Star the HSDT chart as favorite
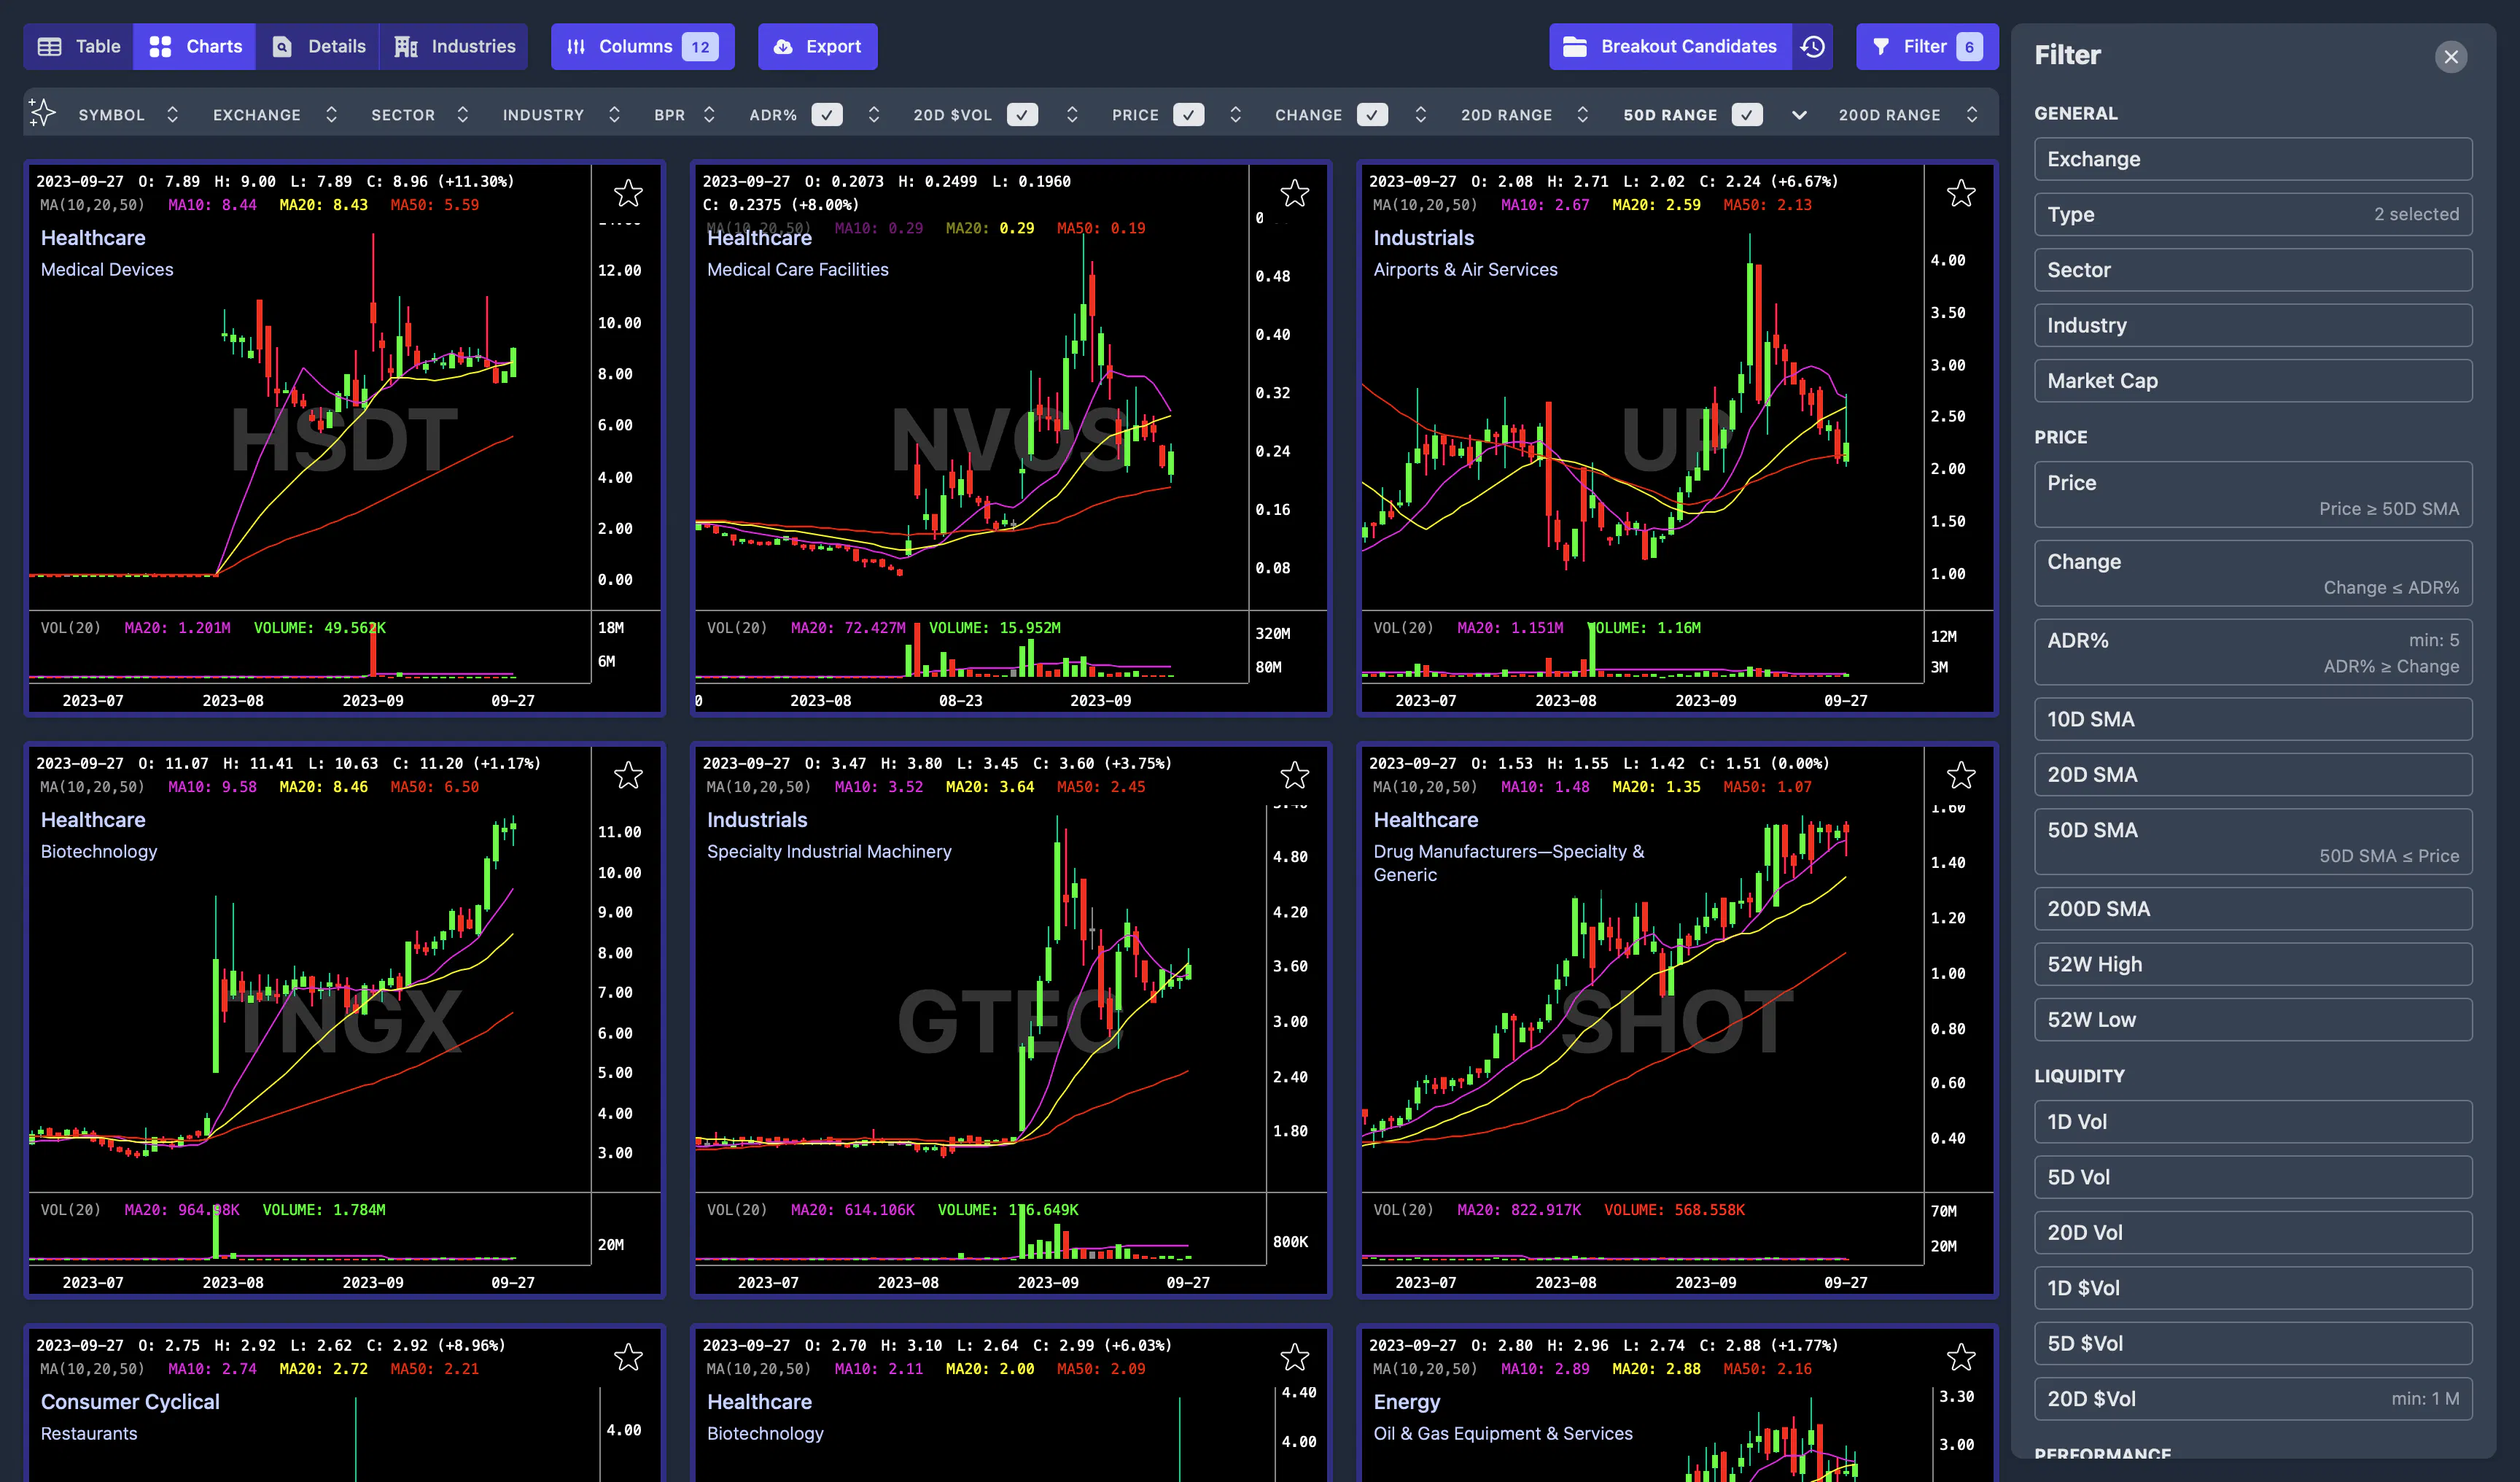Viewport: 2520px width, 1482px height. [x=628, y=193]
